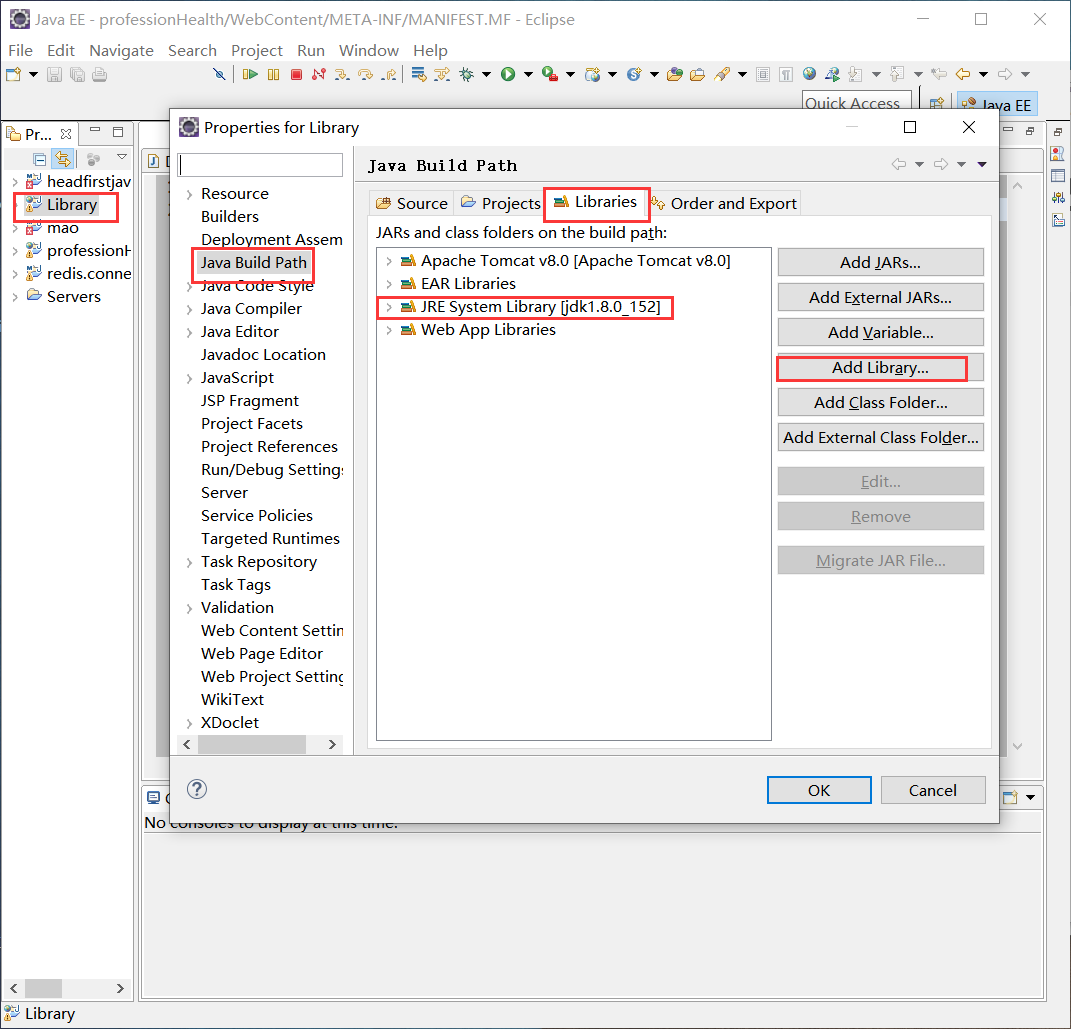
Task: Click the Step Return icon
Action: tap(389, 74)
